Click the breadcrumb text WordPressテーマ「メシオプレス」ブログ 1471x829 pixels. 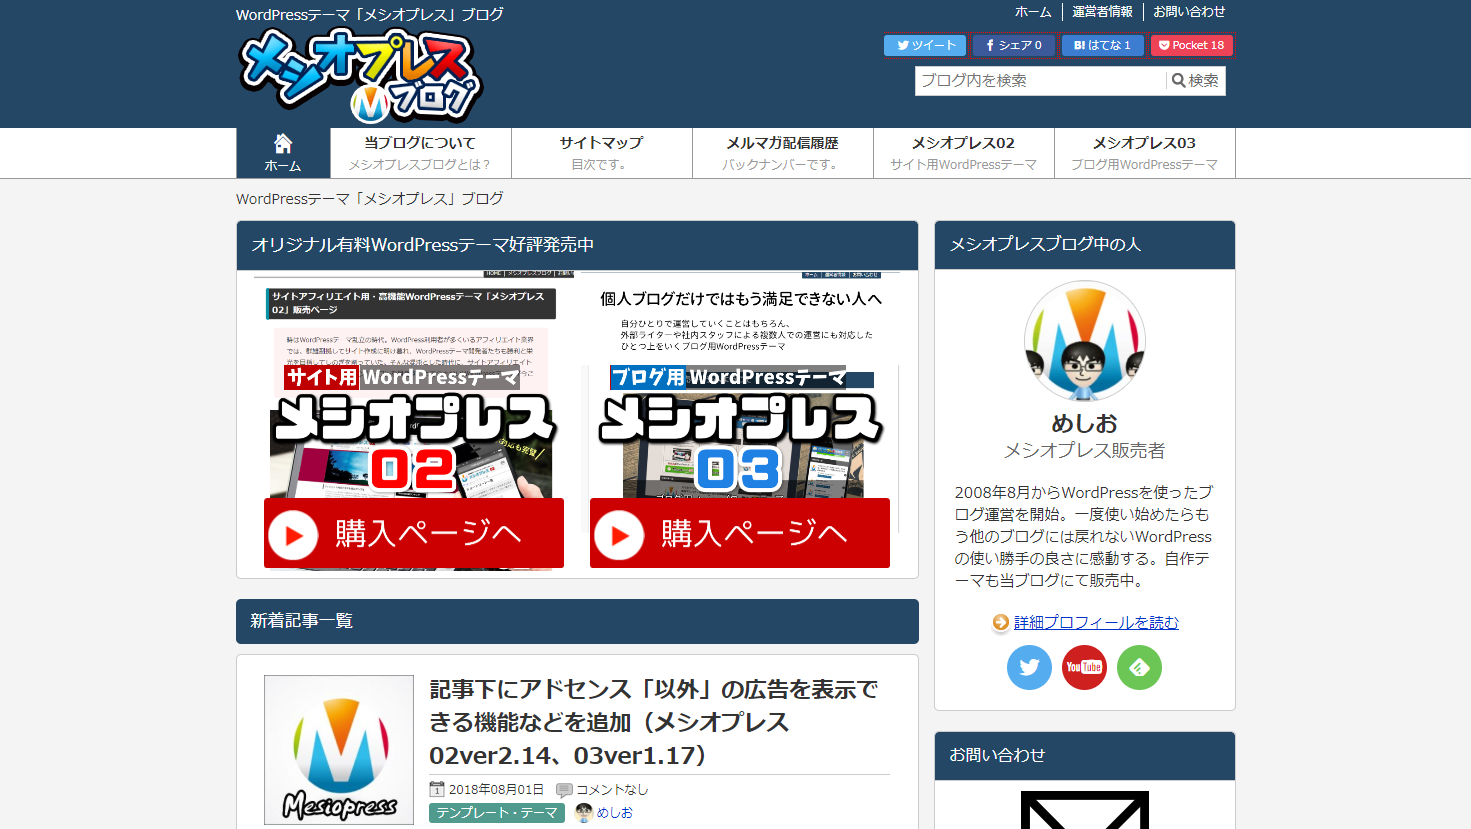pyautogui.click(x=370, y=199)
